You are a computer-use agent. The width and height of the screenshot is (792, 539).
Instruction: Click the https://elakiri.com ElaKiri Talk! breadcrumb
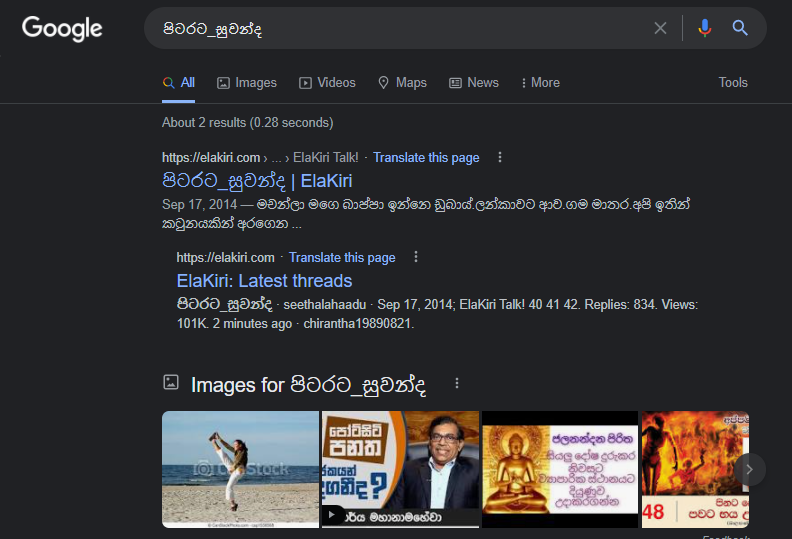tap(260, 158)
